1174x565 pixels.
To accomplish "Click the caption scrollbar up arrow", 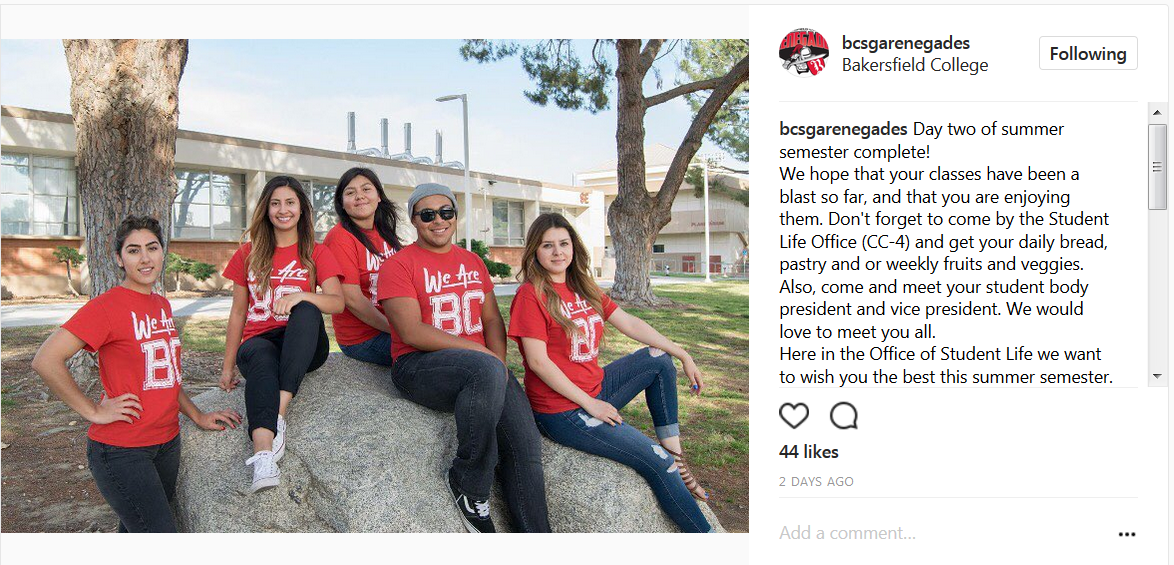I will coord(1157,113).
